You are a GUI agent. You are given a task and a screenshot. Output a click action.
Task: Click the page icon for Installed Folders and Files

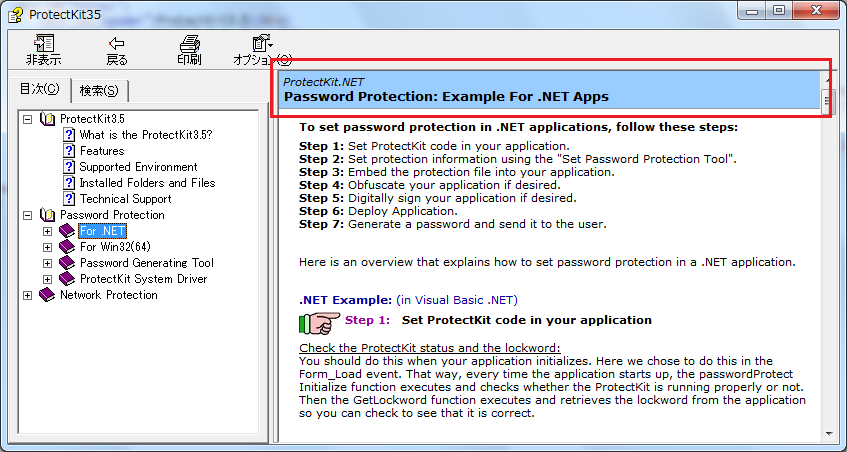pos(69,183)
